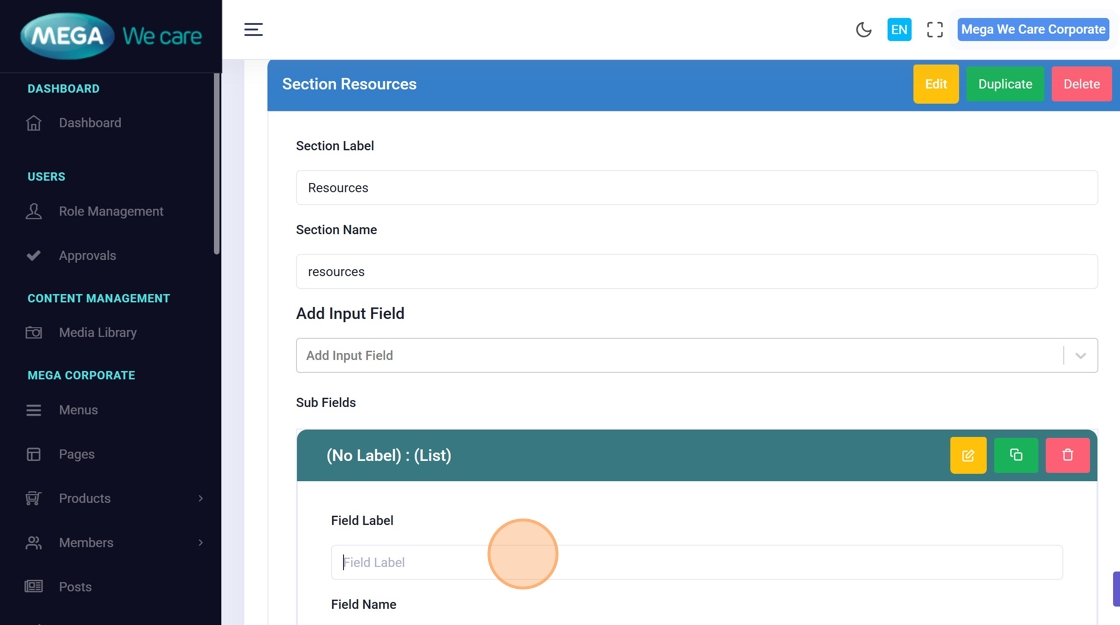
Task: Click the yellow edit icon on List subfield
Action: pyautogui.click(x=968, y=455)
